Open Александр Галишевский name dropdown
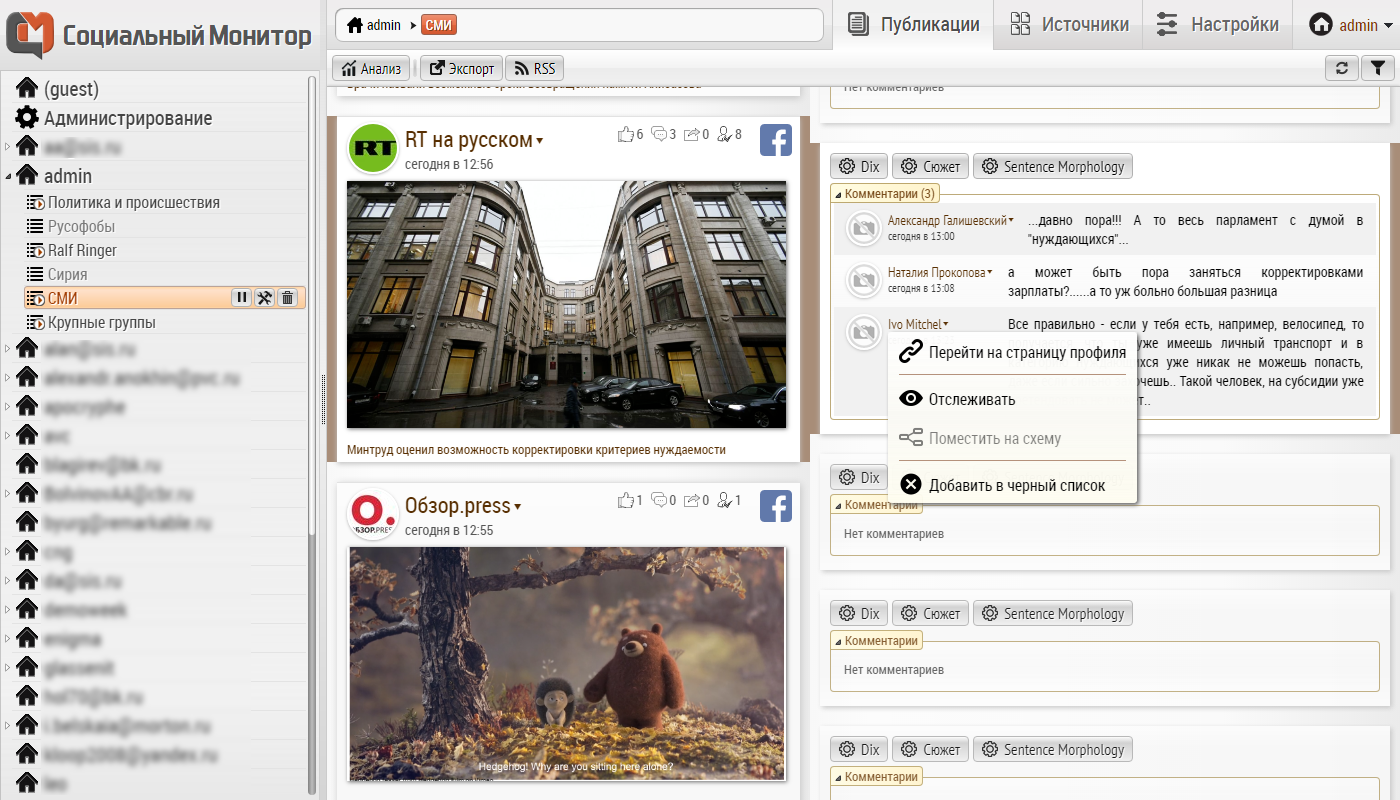This screenshot has height=800, width=1400. click(x=1011, y=220)
